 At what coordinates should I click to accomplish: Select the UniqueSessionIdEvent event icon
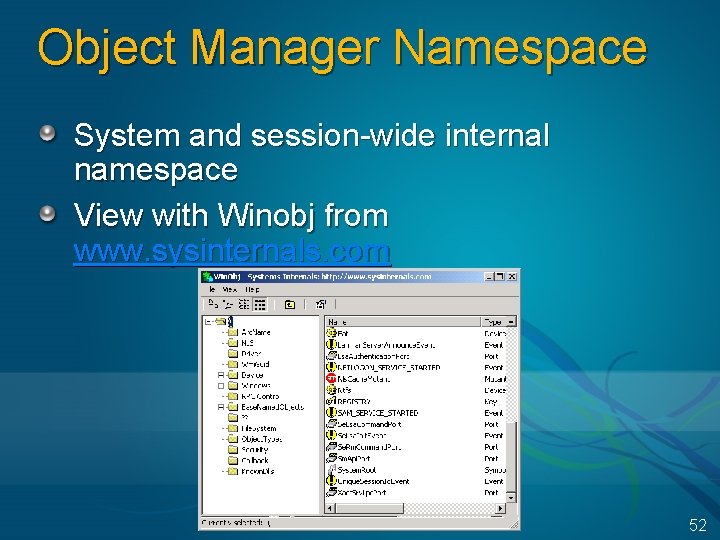pyautogui.click(x=331, y=481)
